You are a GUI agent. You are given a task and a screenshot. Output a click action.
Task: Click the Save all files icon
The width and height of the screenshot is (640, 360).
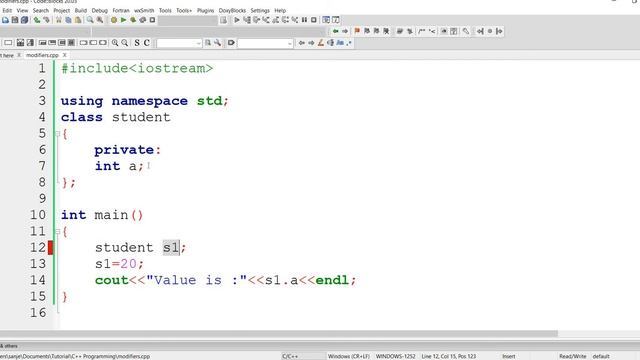click(24, 20)
